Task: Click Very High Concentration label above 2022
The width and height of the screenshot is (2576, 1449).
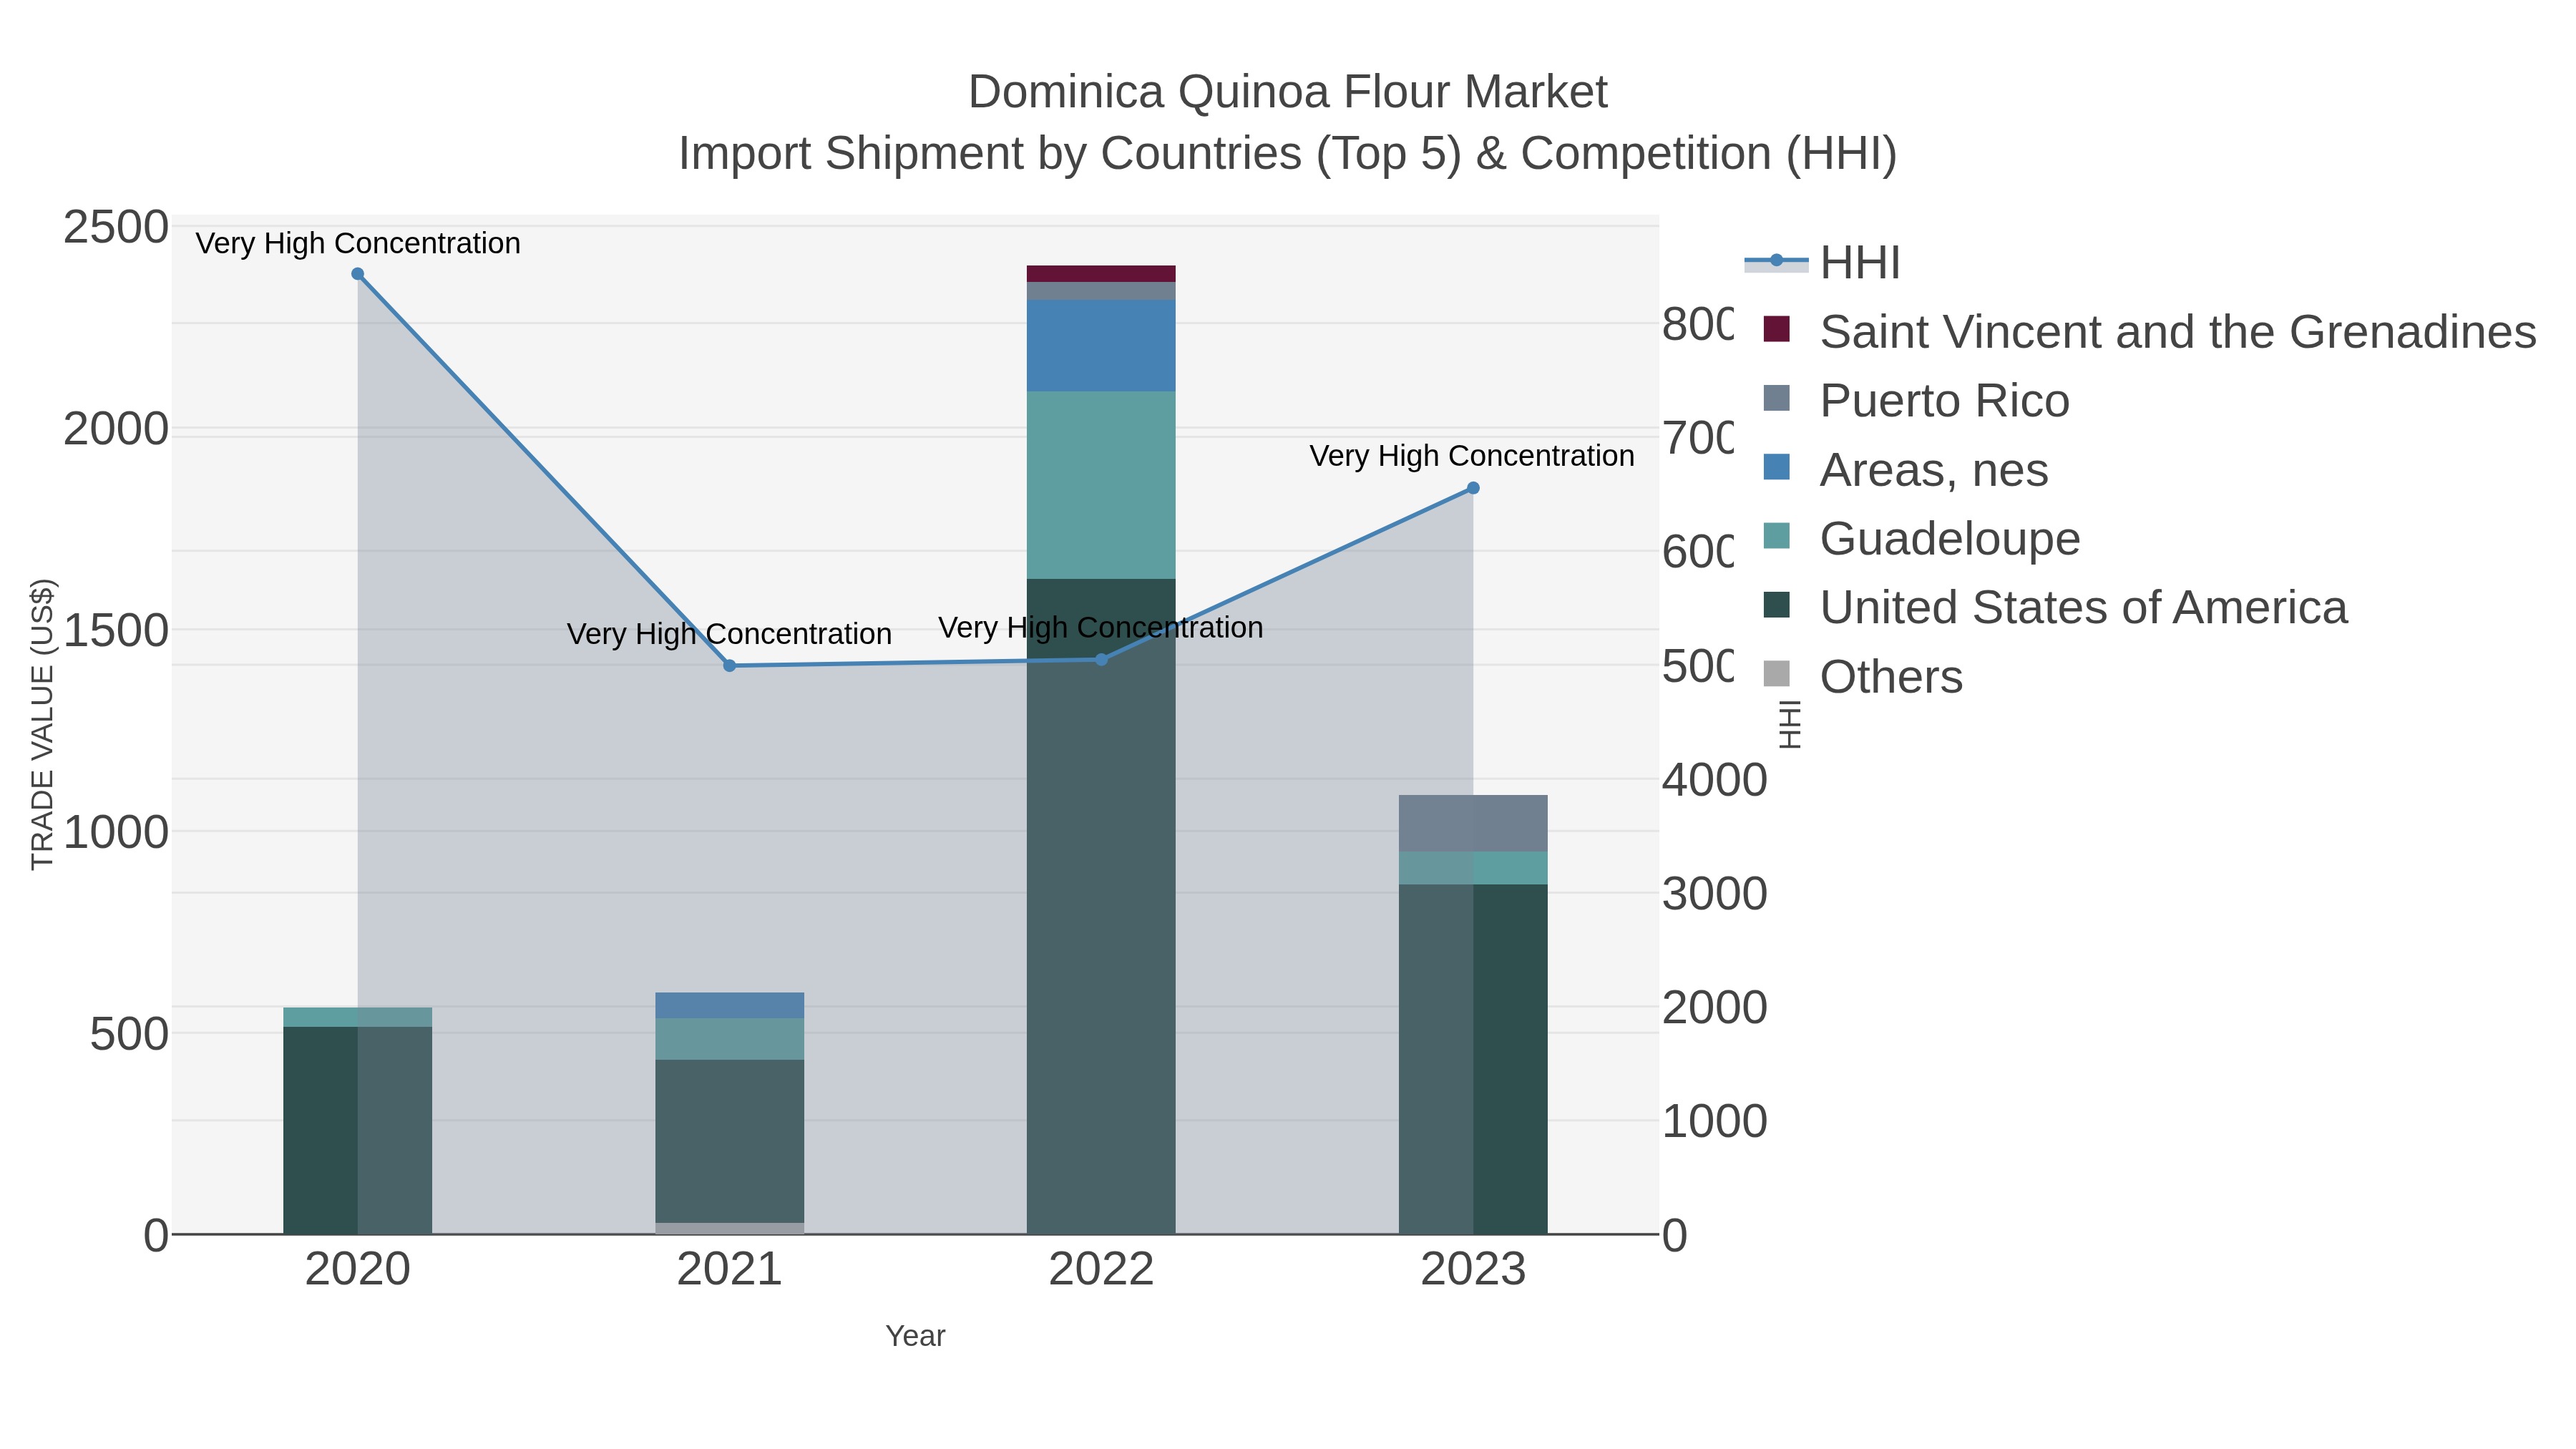Action: 1101,628
